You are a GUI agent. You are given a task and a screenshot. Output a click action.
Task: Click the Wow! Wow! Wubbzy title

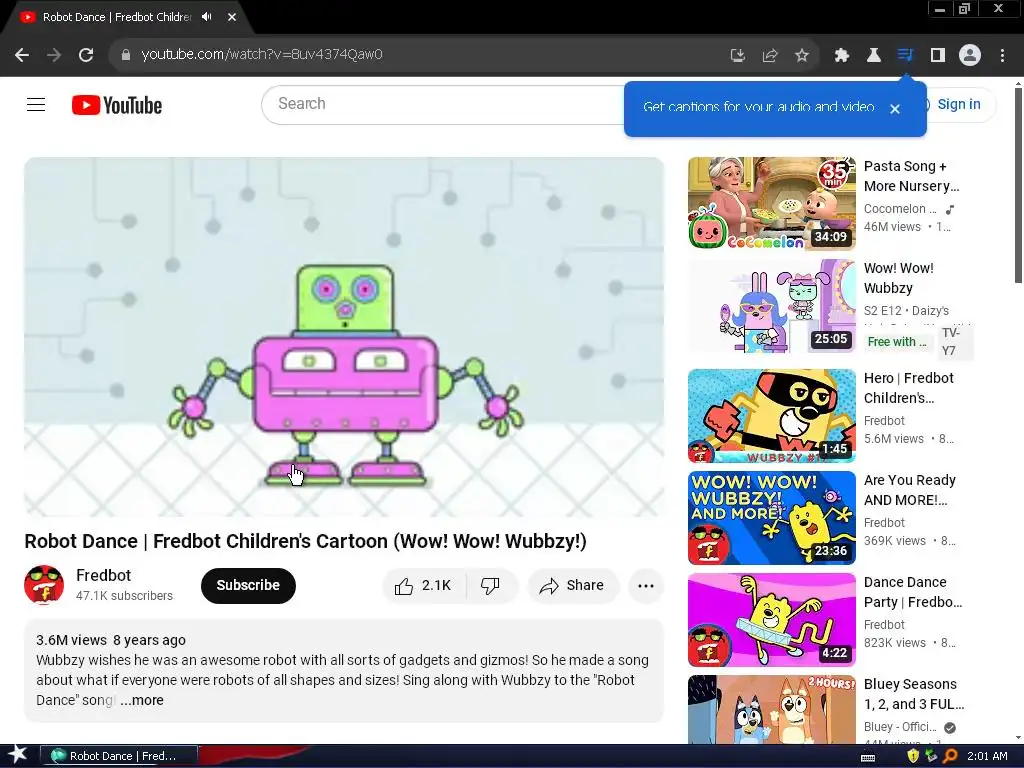point(899,278)
